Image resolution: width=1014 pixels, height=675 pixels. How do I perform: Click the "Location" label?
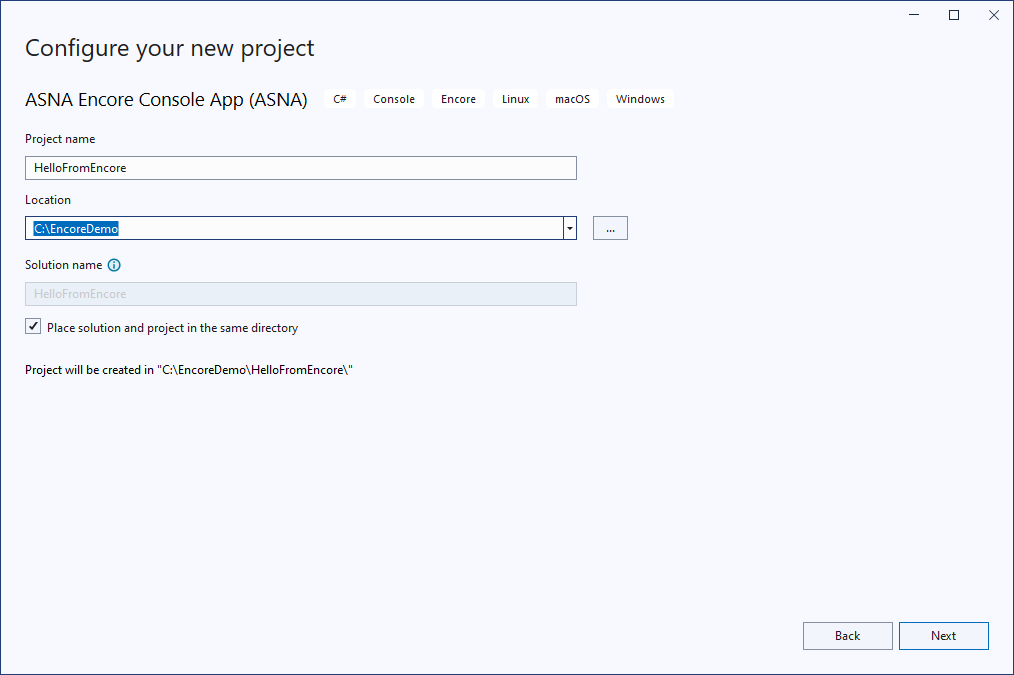(48, 200)
